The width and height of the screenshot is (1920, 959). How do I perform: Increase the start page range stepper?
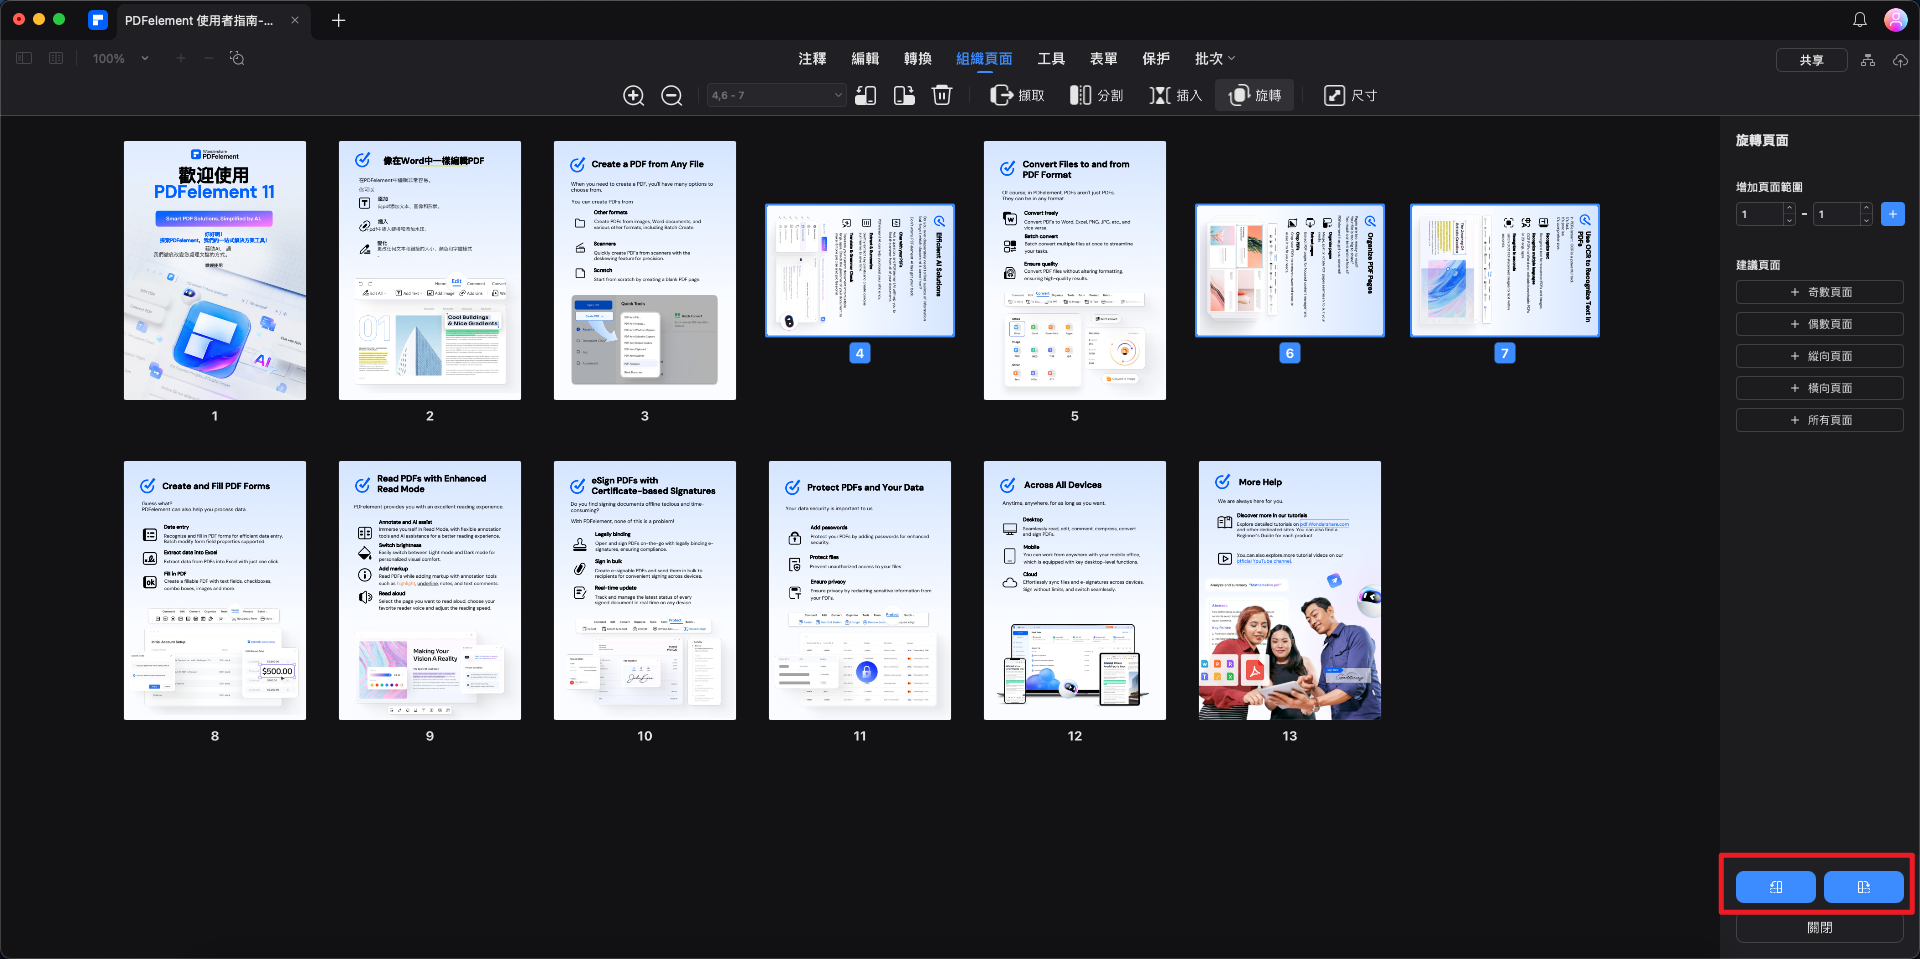pos(1789,208)
